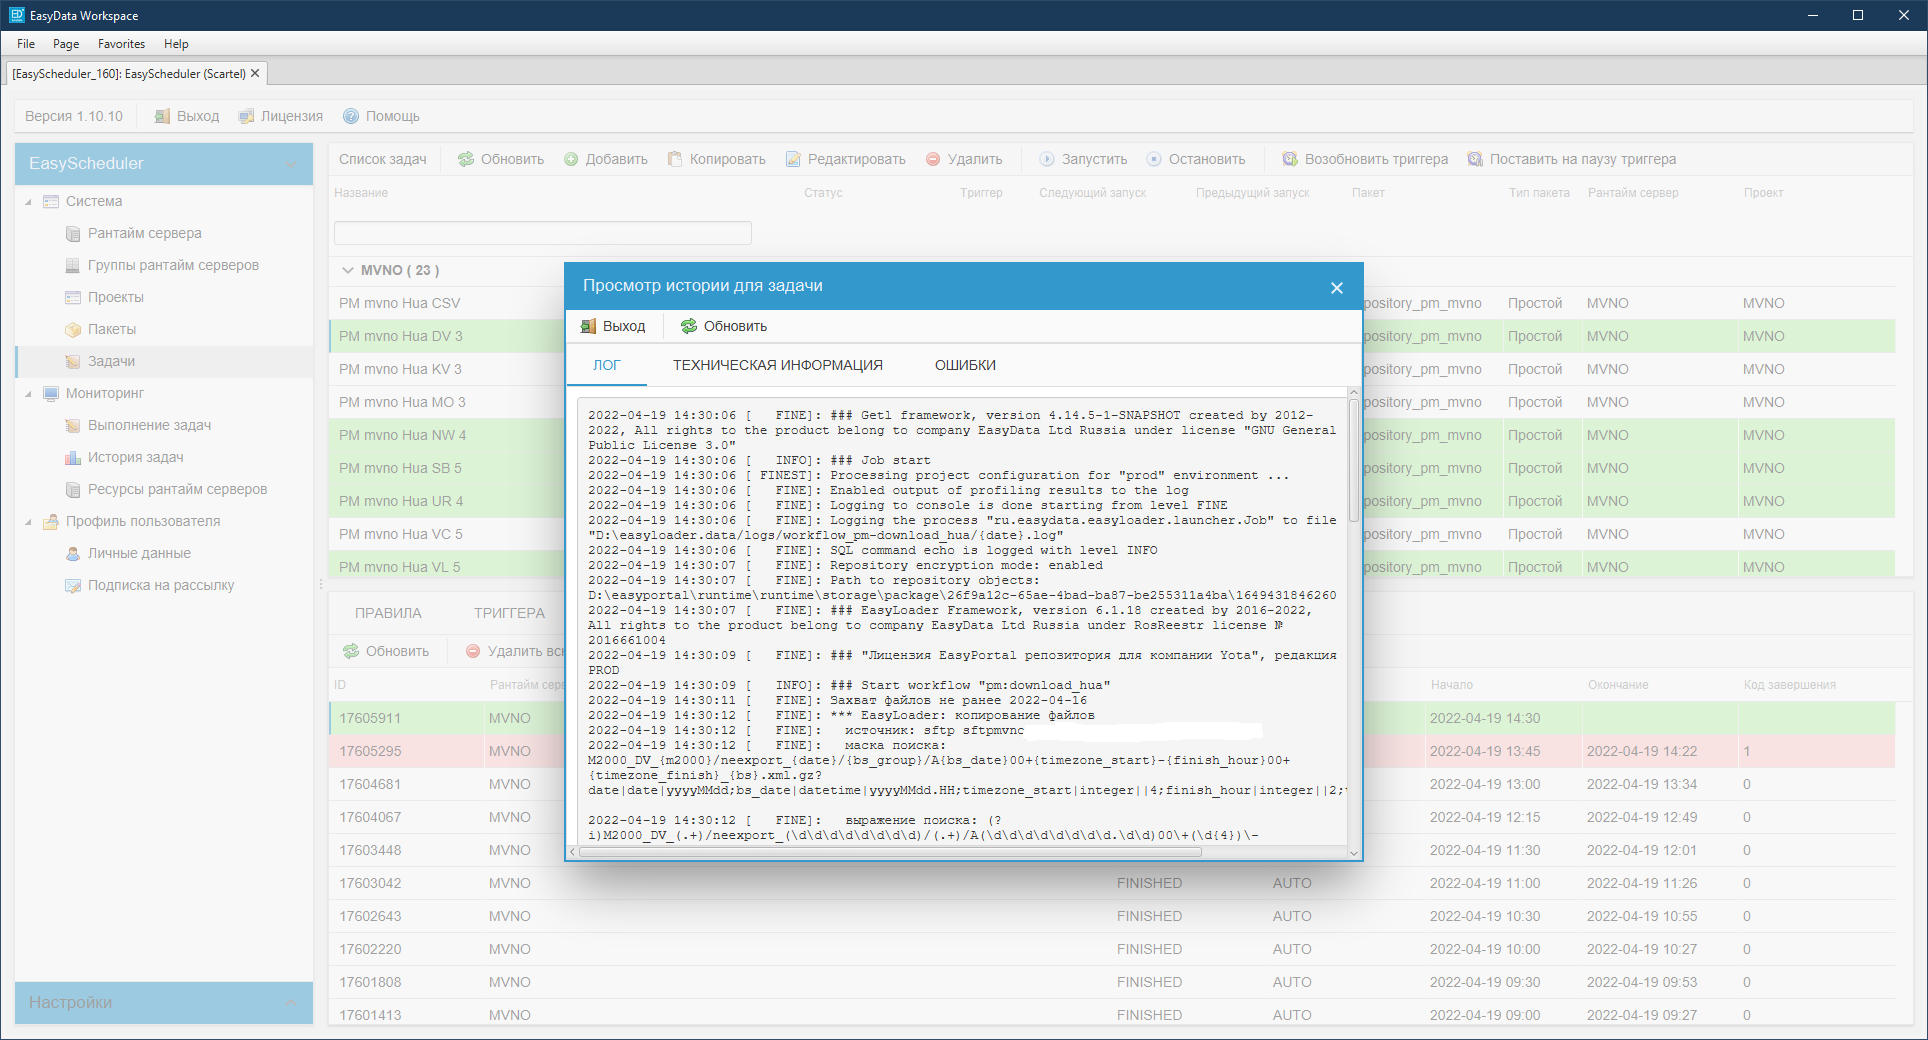Click Копировать copy task icon

pos(675,159)
